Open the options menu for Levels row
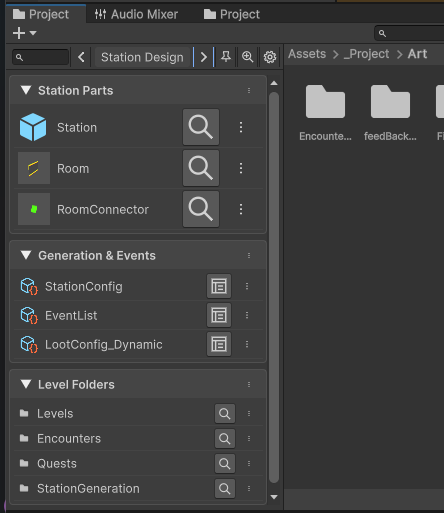Screen dimensions: 444x513 click(x=249, y=414)
